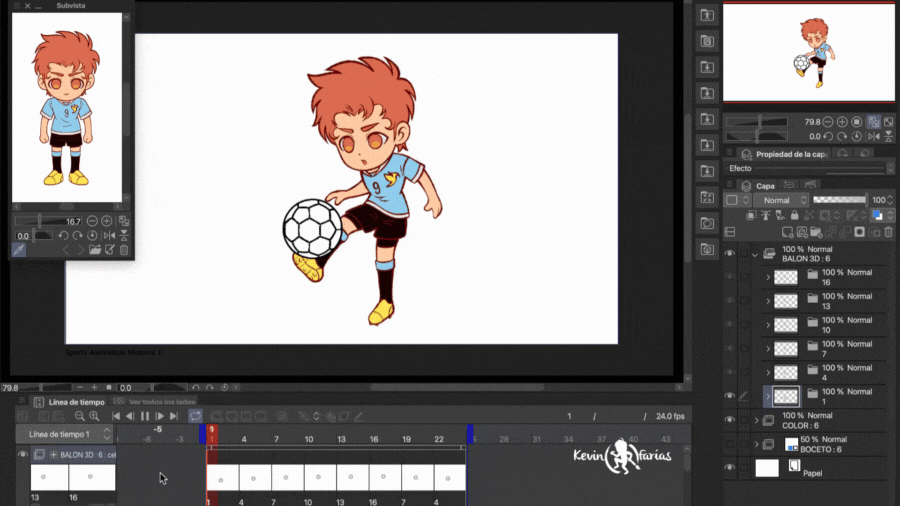Viewport: 900px width, 506px height.
Task: Fit canvas to Navigator view
Action: pos(874,122)
